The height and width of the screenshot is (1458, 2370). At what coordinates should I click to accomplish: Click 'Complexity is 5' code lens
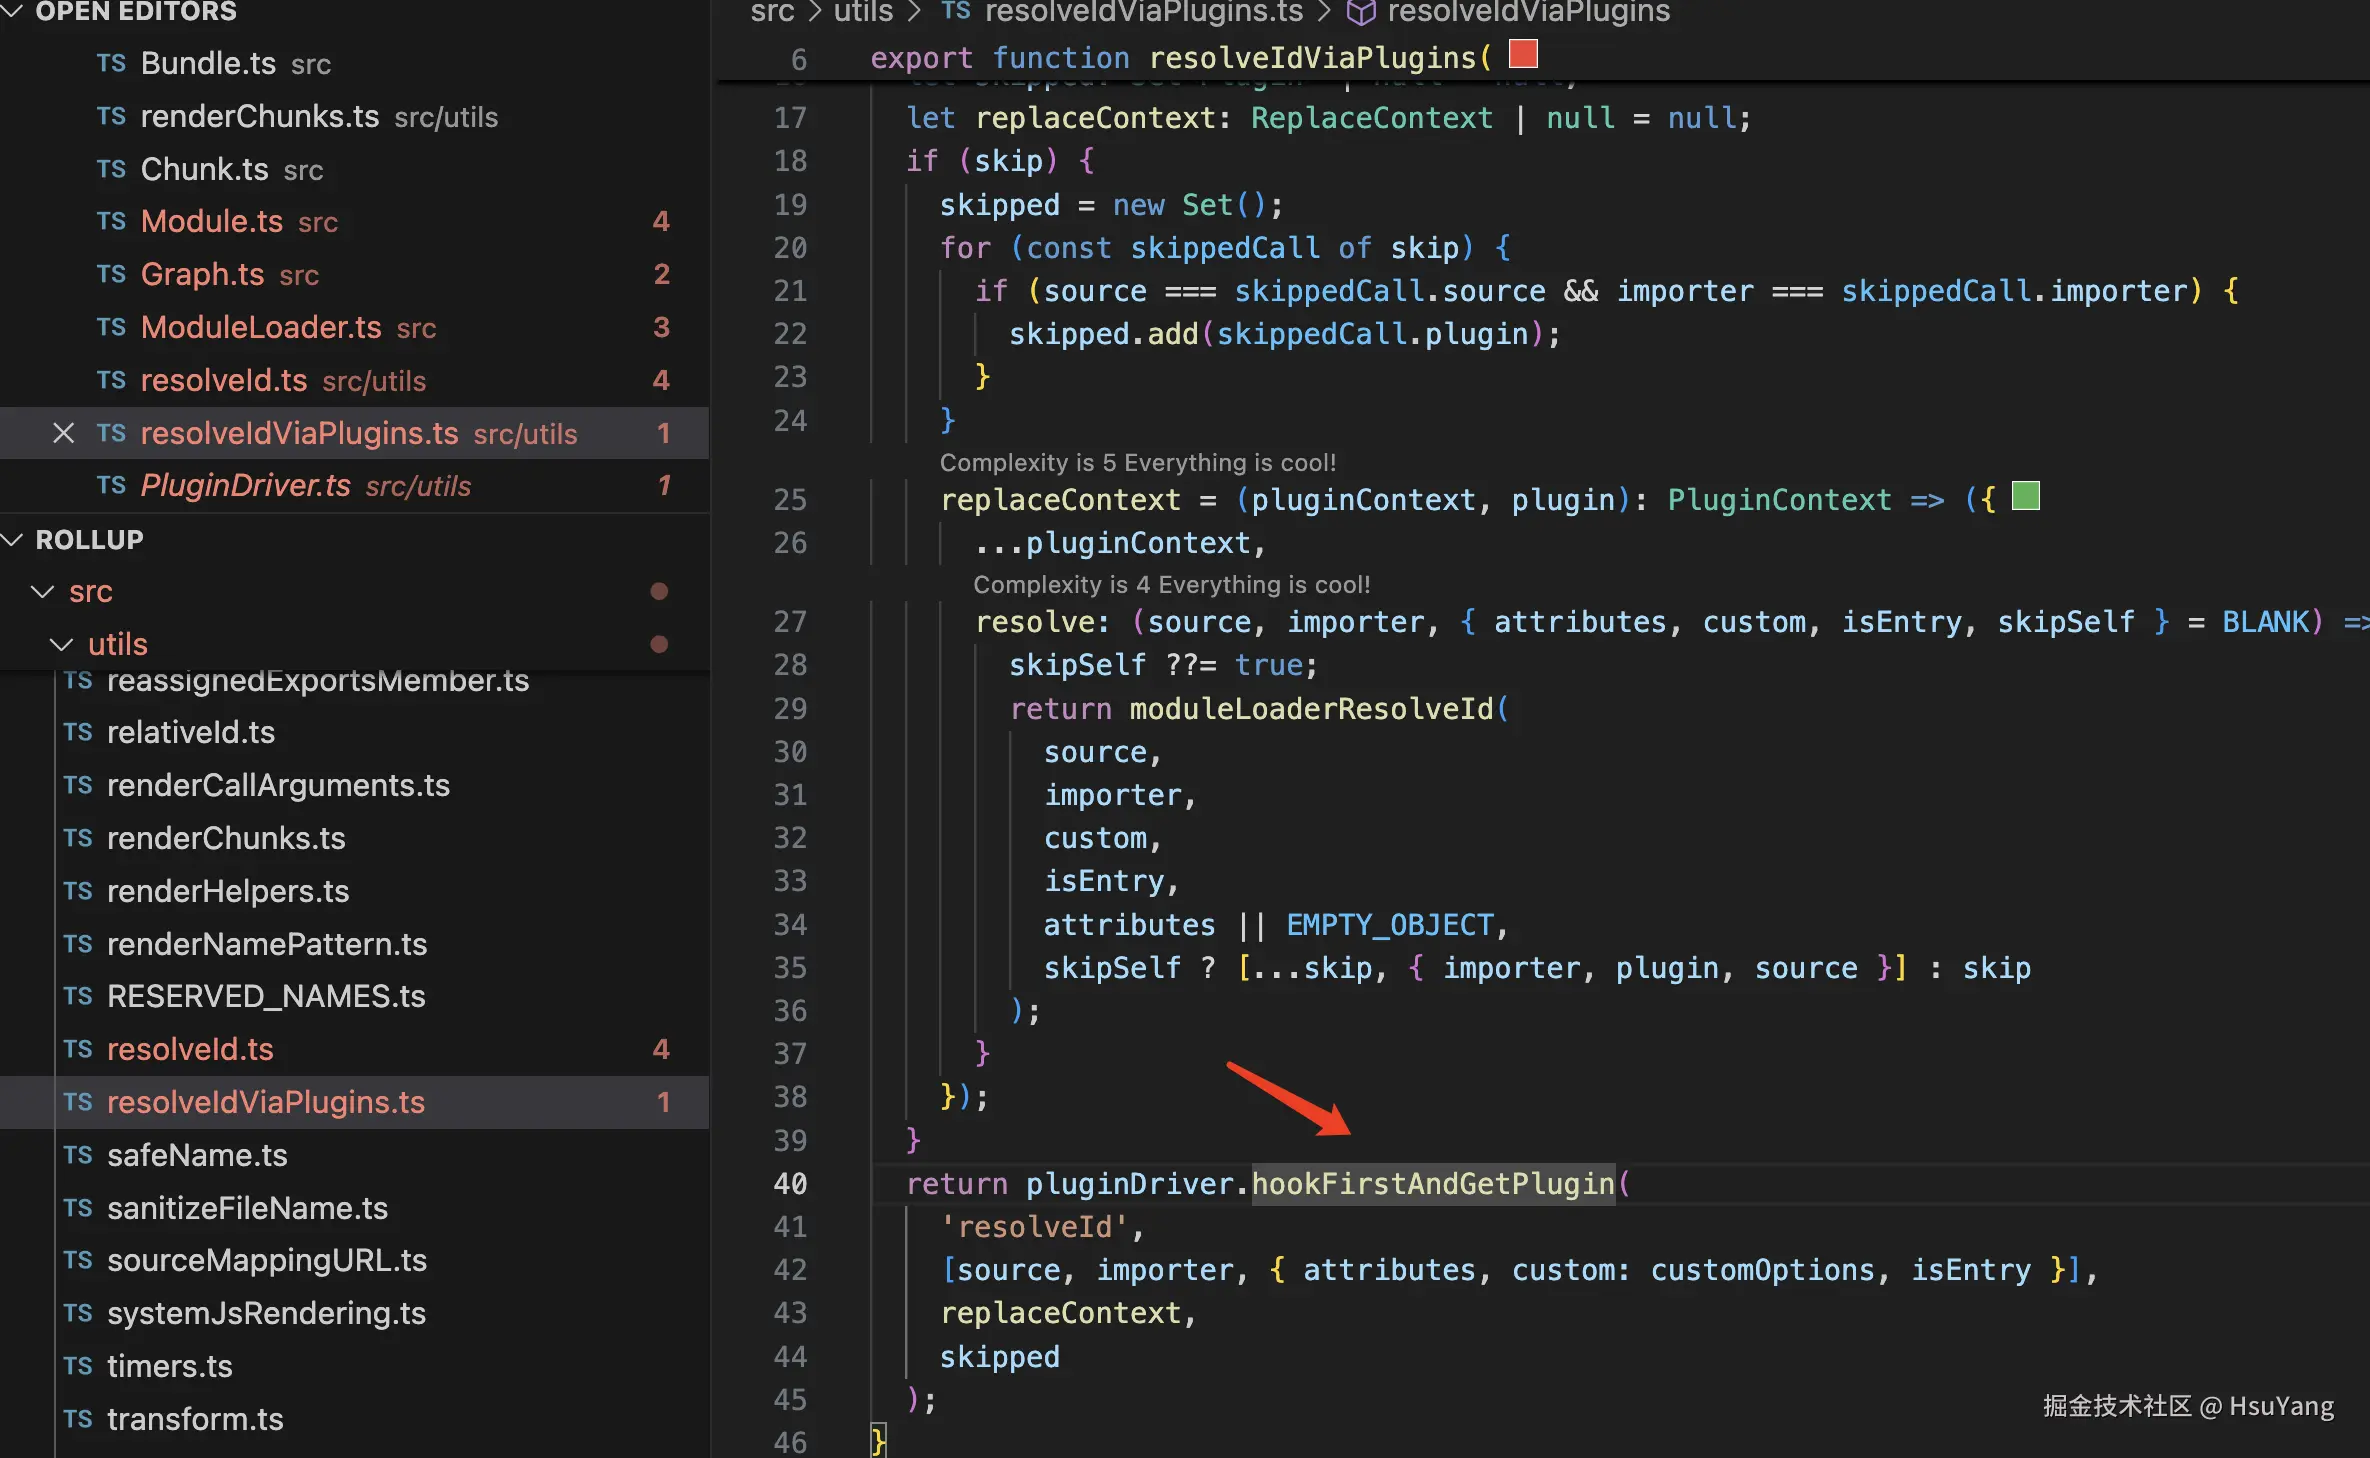[1137, 462]
